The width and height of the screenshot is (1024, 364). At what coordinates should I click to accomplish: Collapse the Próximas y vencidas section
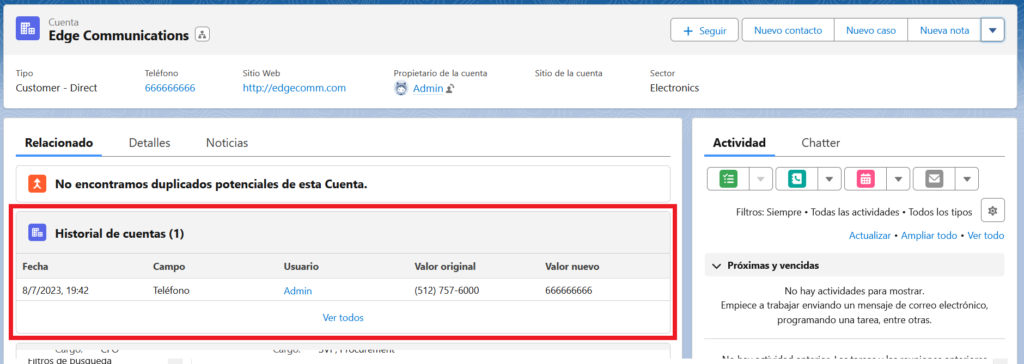pos(717,265)
